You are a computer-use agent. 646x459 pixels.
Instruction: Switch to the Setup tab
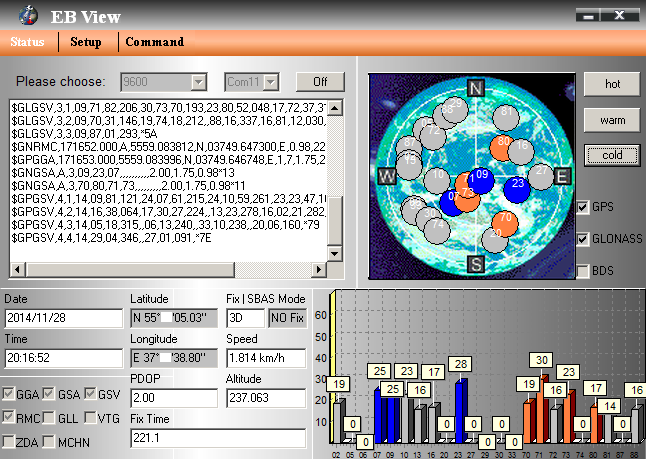[x=86, y=42]
